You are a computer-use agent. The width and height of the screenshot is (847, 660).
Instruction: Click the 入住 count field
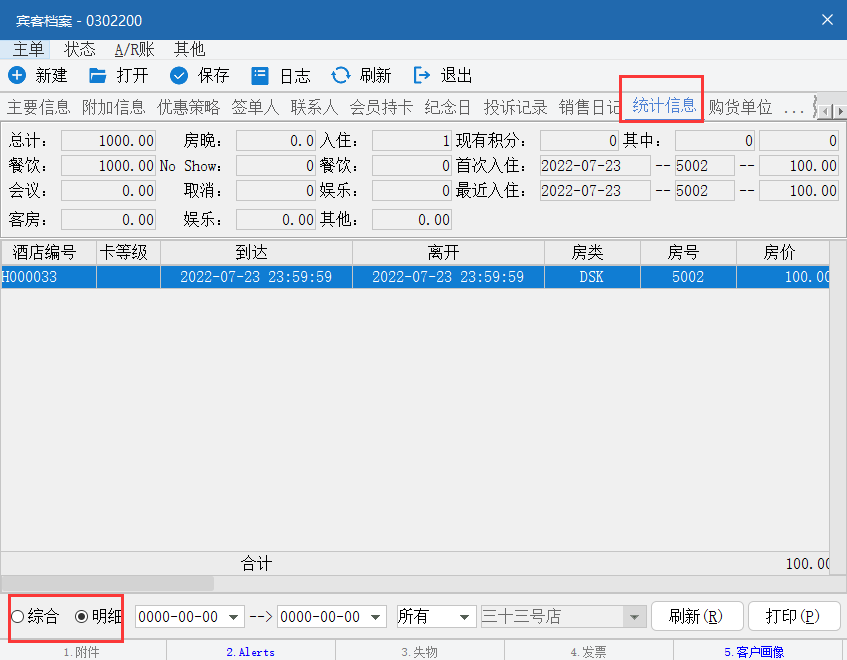coord(412,140)
